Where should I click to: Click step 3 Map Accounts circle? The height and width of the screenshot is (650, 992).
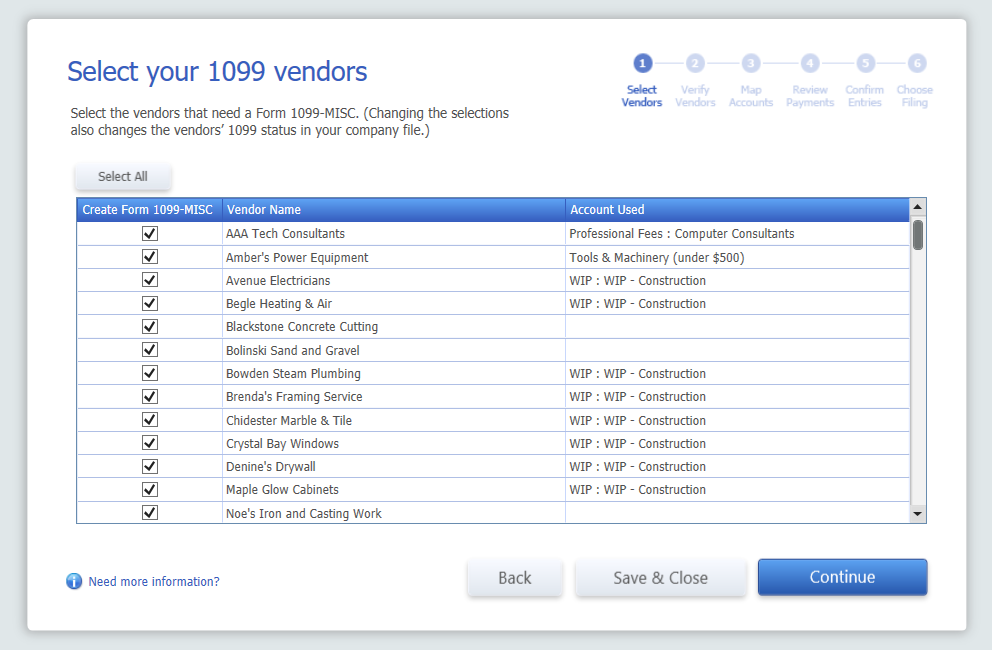750,63
